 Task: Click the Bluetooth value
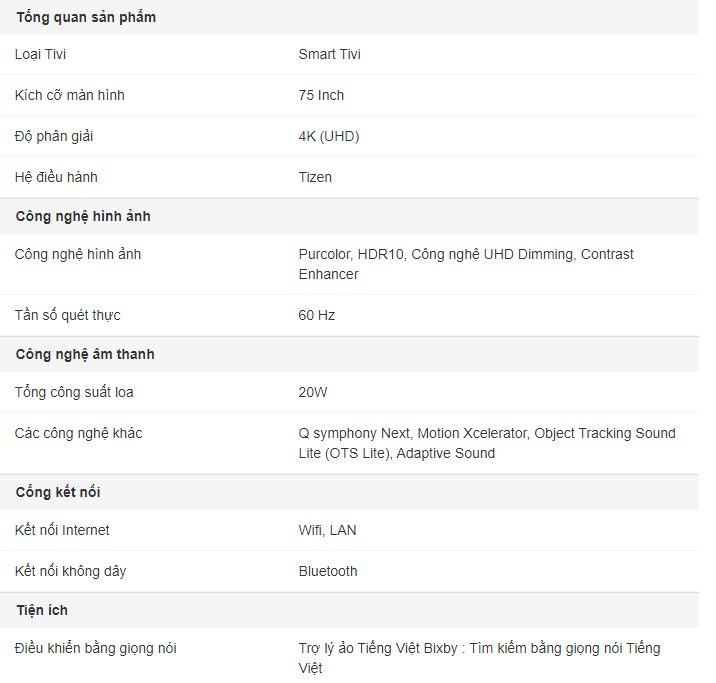click(x=328, y=571)
